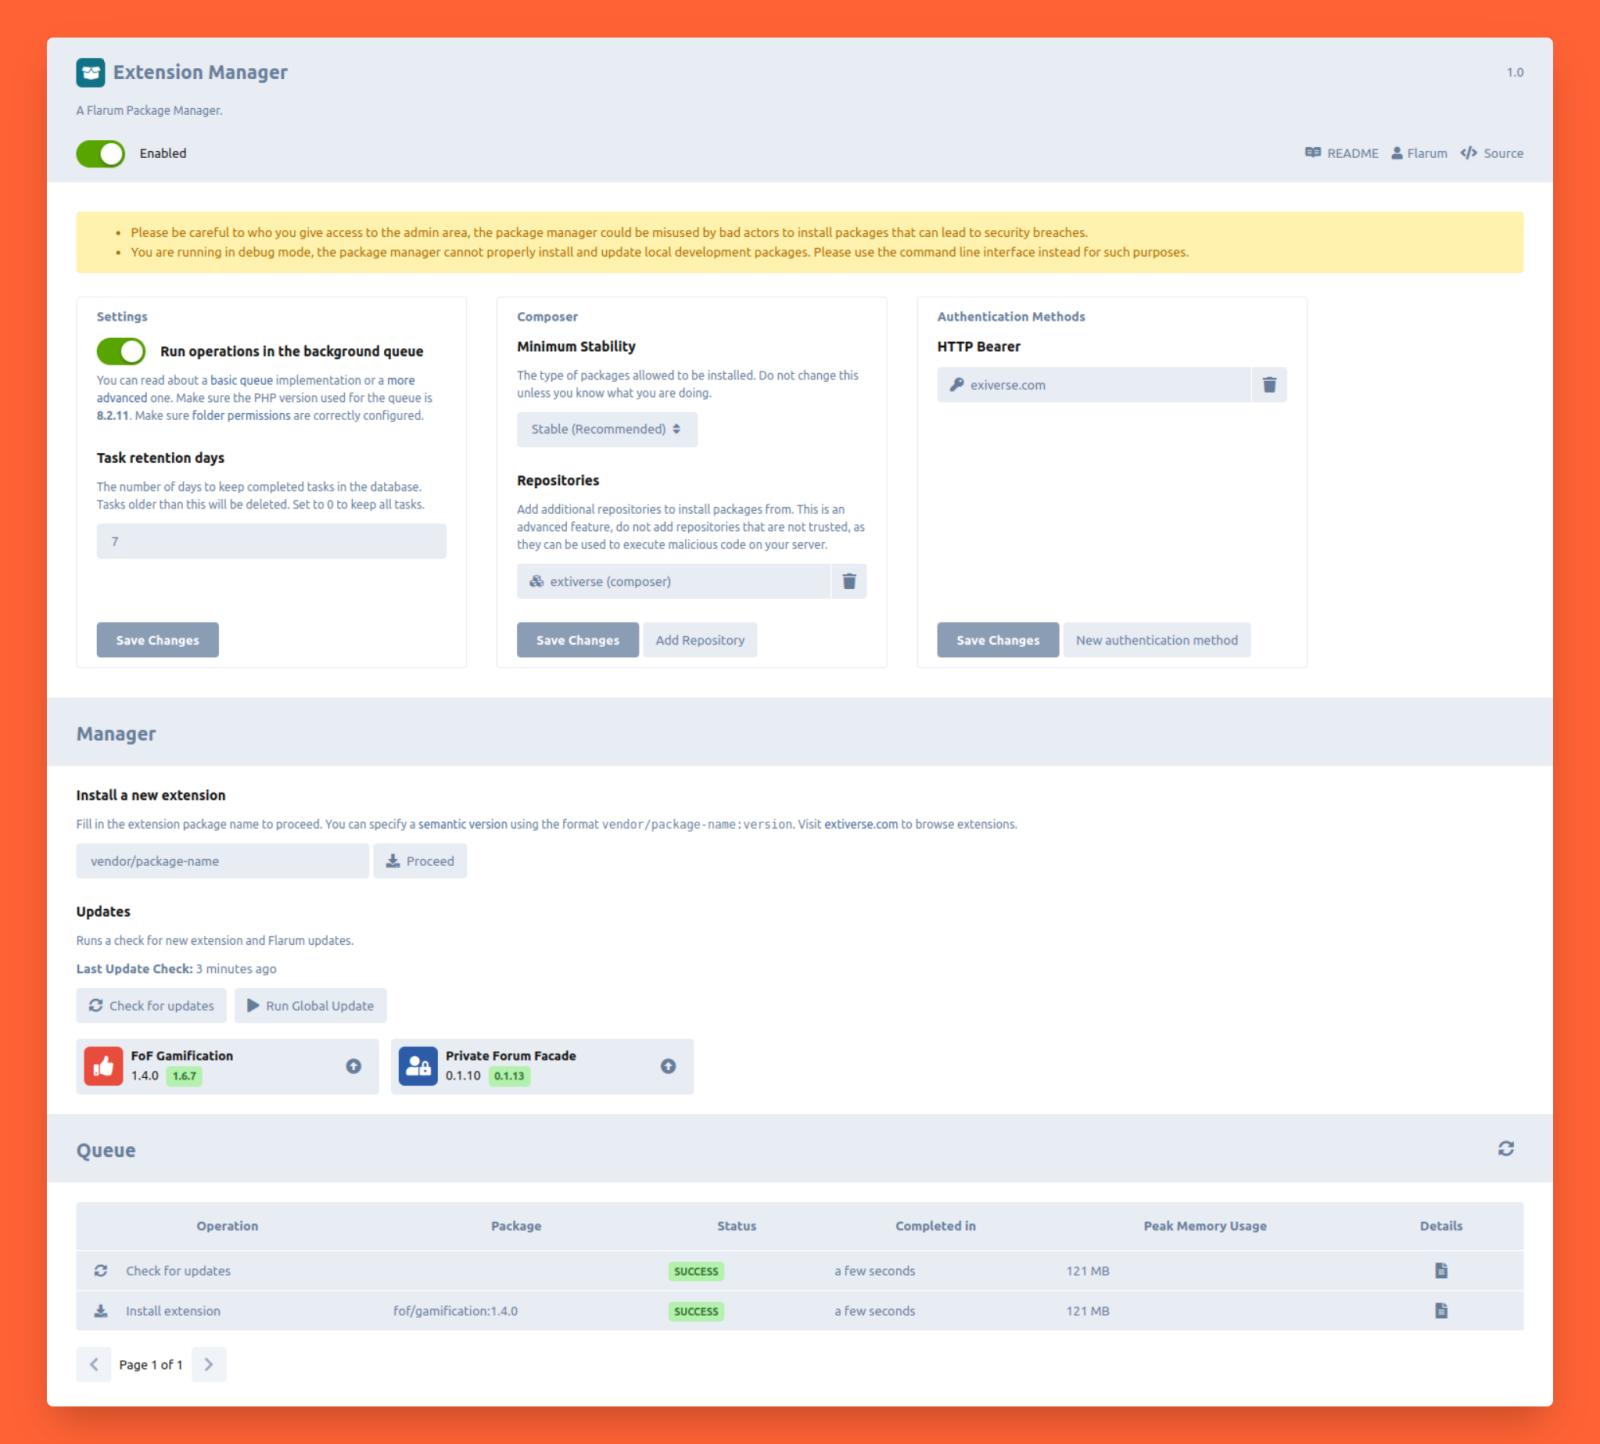The height and width of the screenshot is (1444, 1600).
Task: Go to next queue page
Action: click(x=209, y=1365)
